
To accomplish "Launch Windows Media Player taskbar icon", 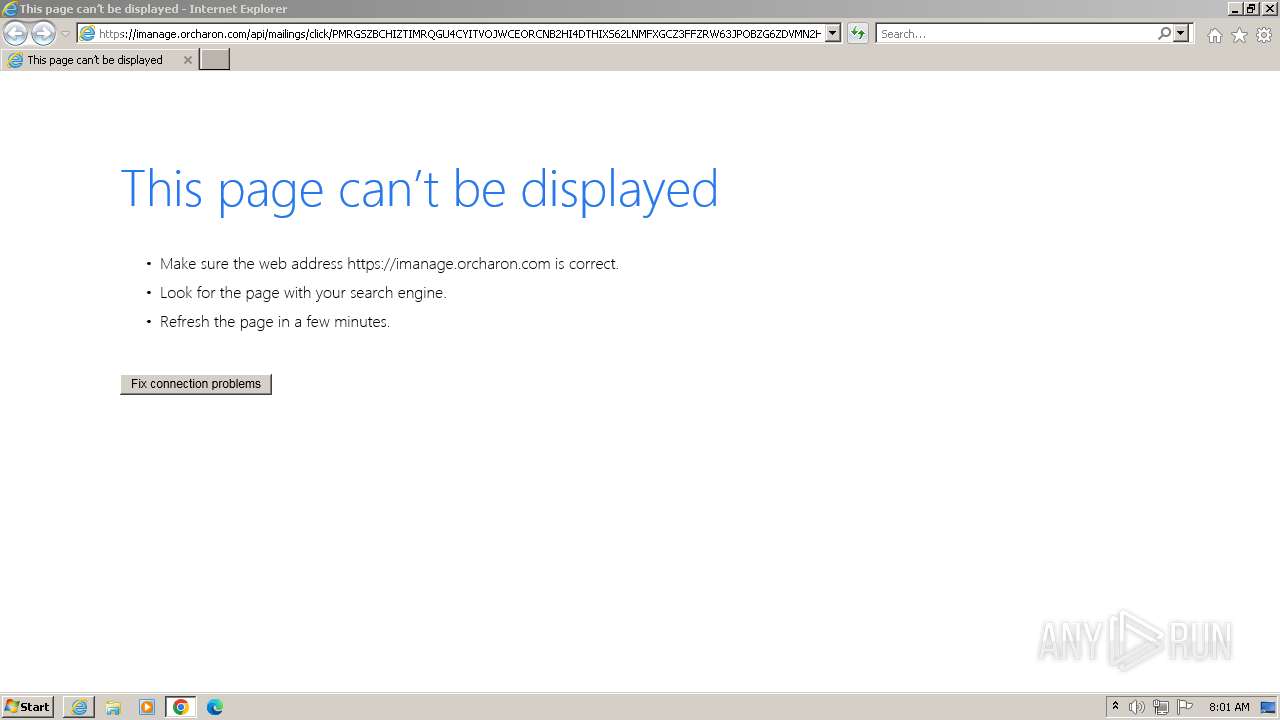I will [147, 707].
